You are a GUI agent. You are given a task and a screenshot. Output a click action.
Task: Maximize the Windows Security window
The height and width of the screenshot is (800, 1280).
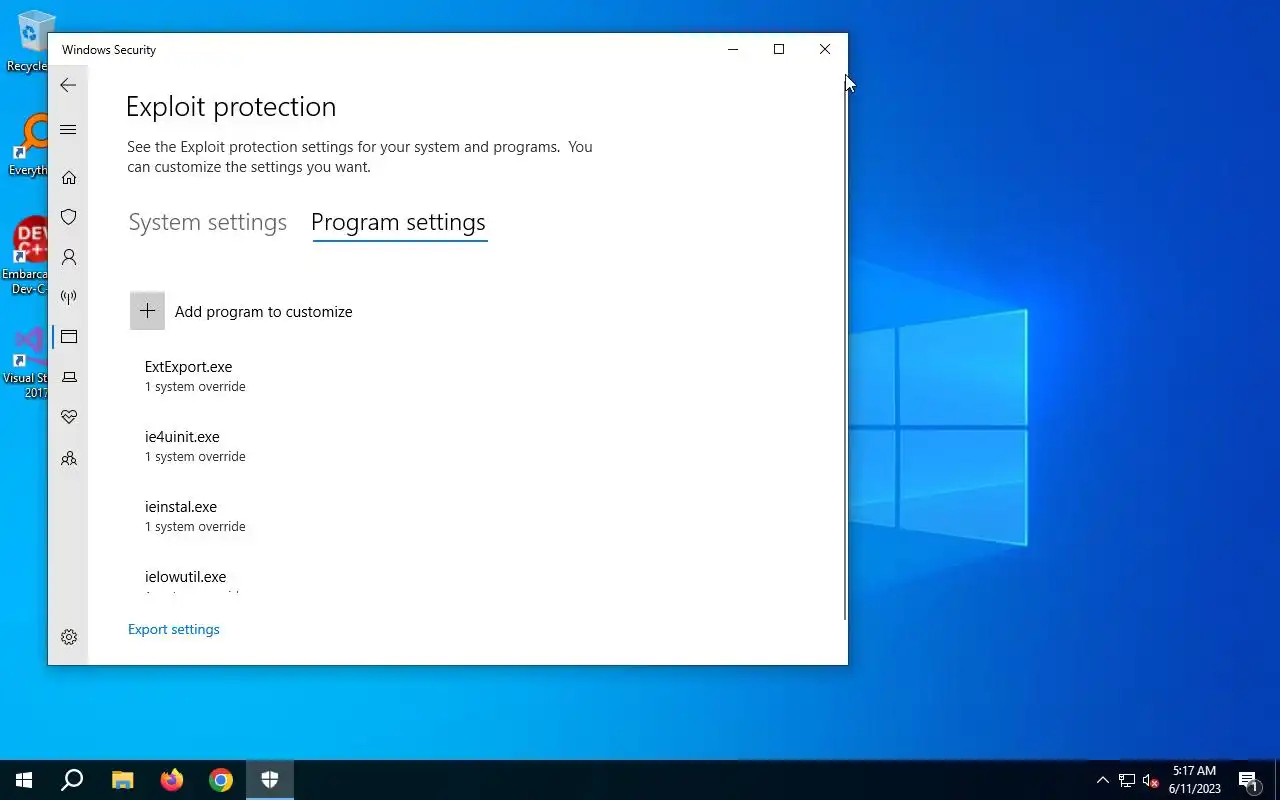(x=779, y=49)
